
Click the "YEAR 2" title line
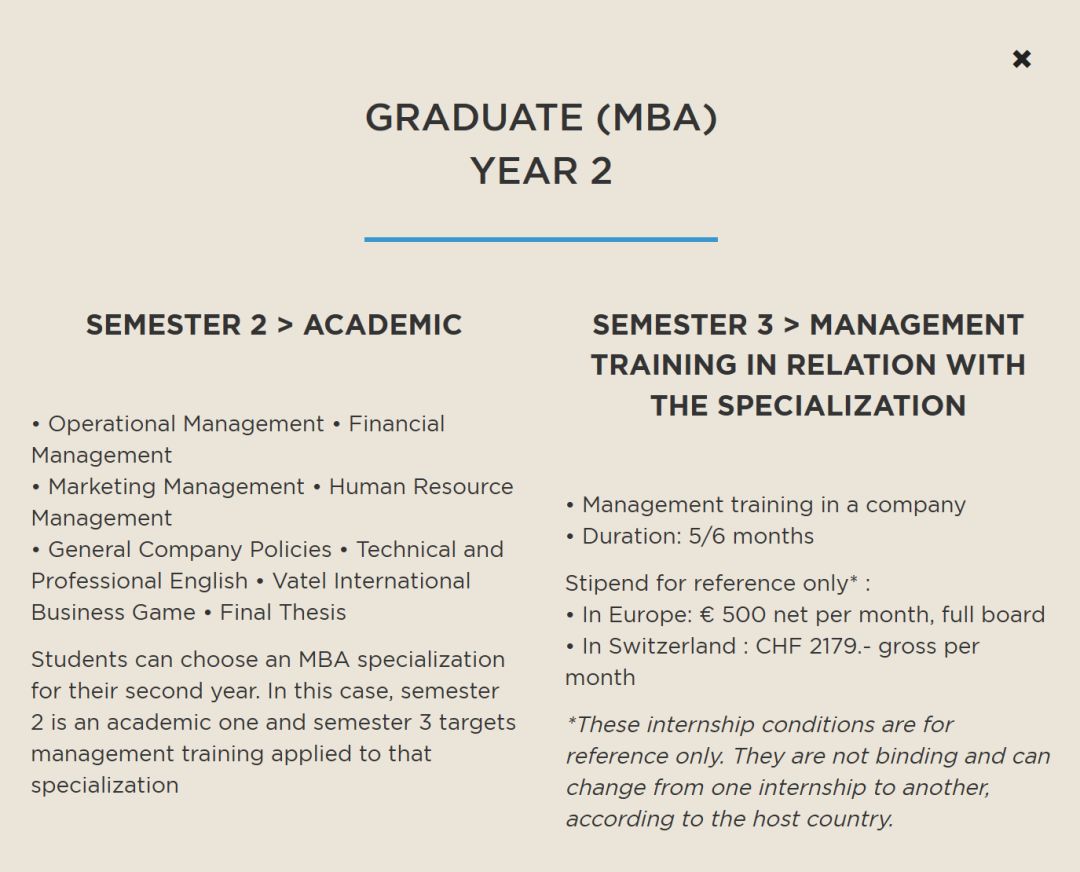tap(541, 171)
